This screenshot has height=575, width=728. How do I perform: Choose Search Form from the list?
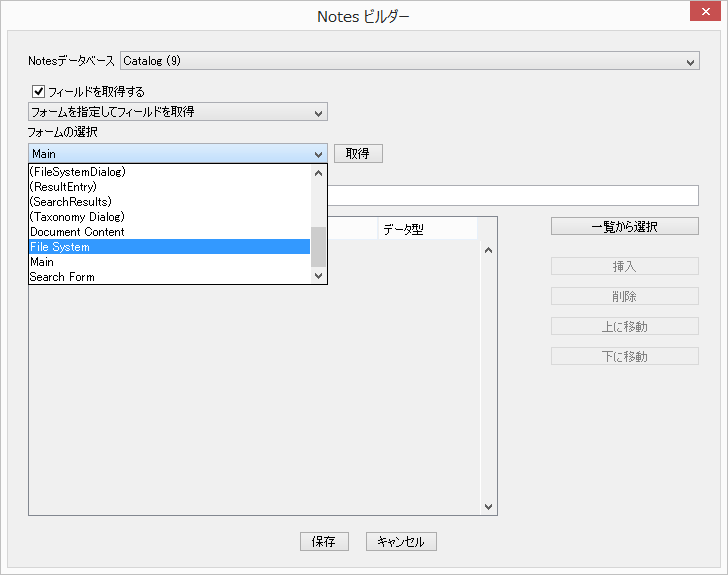click(62, 277)
